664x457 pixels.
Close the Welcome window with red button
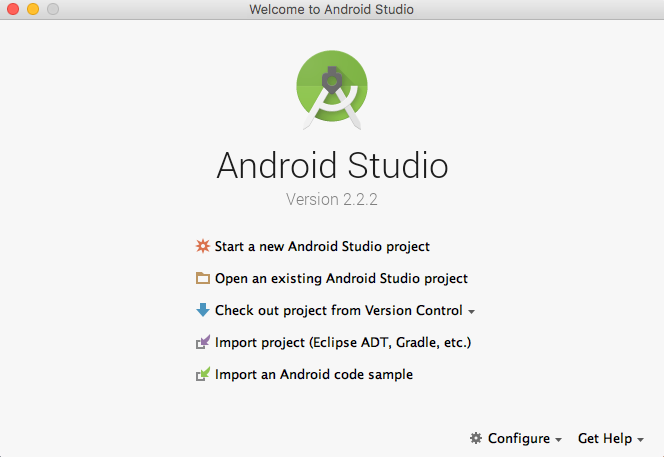click(13, 9)
